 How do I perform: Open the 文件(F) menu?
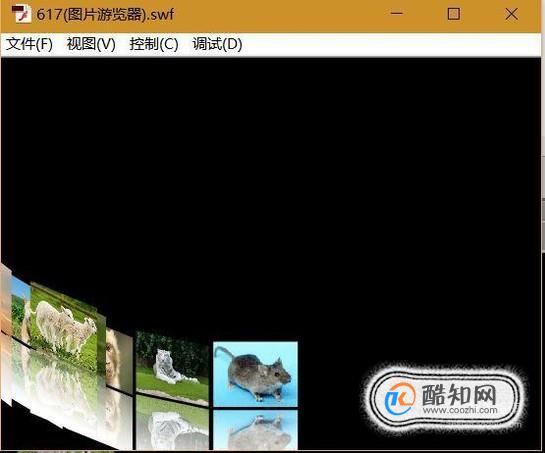(x=30, y=44)
